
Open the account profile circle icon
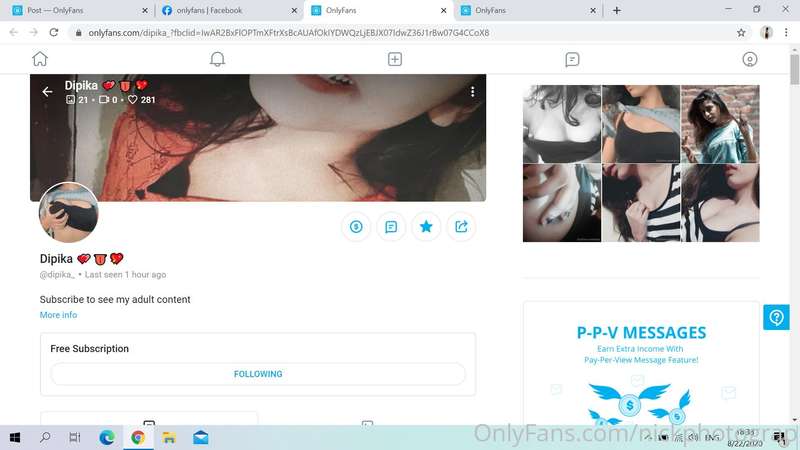pyautogui.click(x=749, y=59)
